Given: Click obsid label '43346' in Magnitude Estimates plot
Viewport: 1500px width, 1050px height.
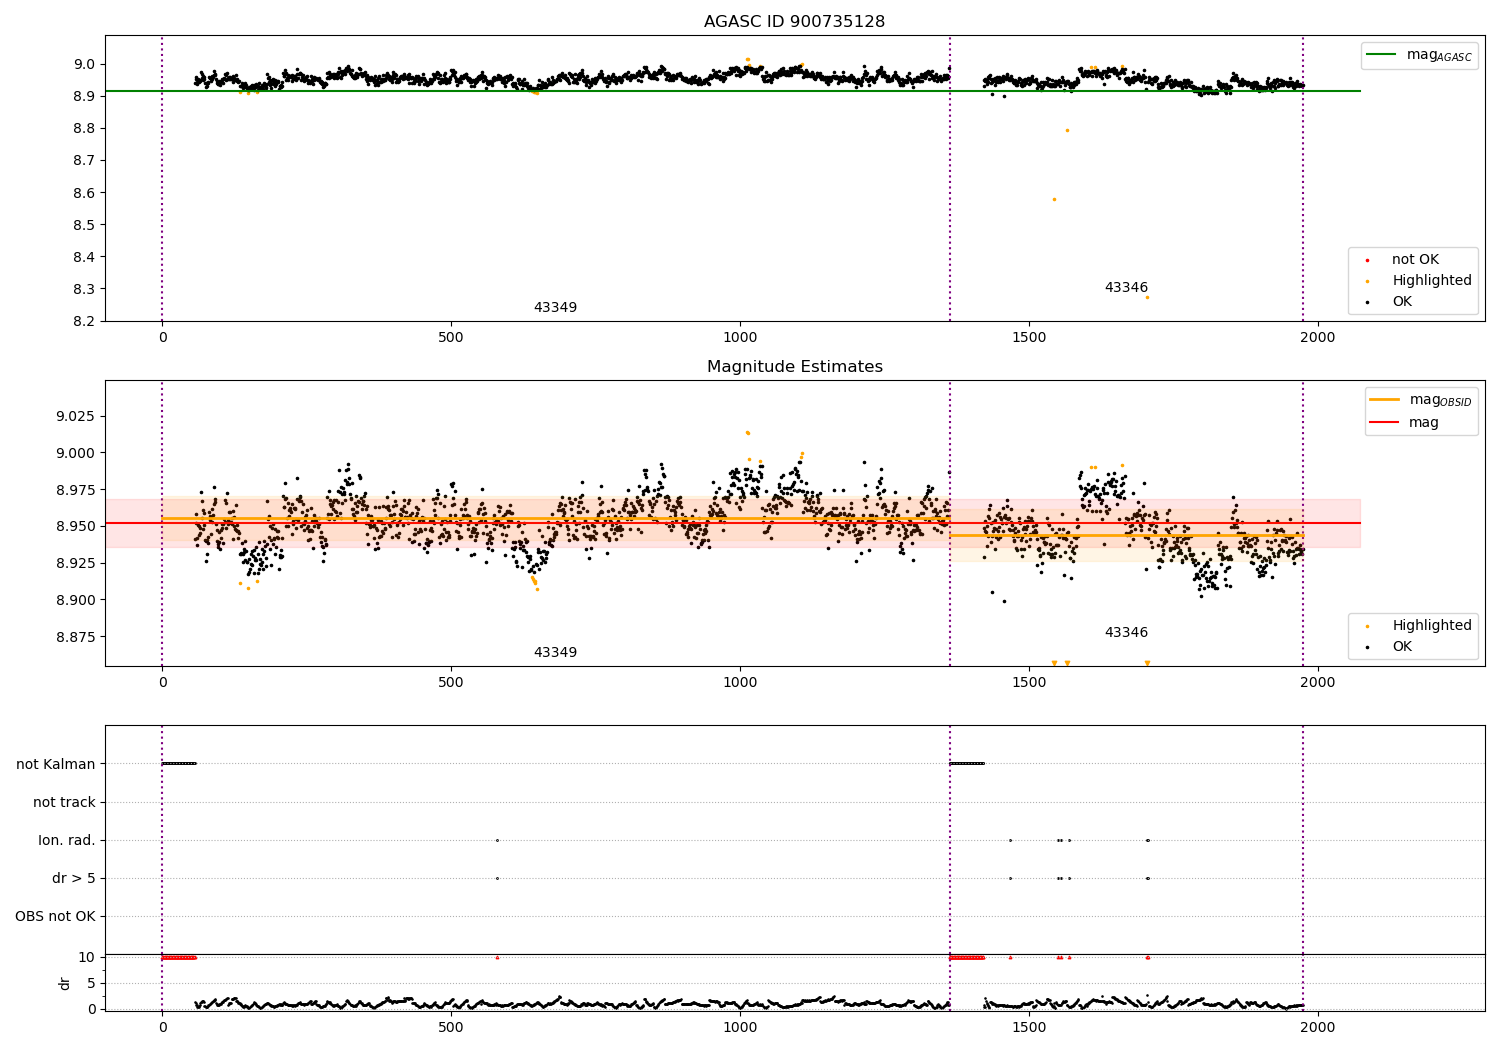Looking at the screenshot, I should click(x=1126, y=633).
